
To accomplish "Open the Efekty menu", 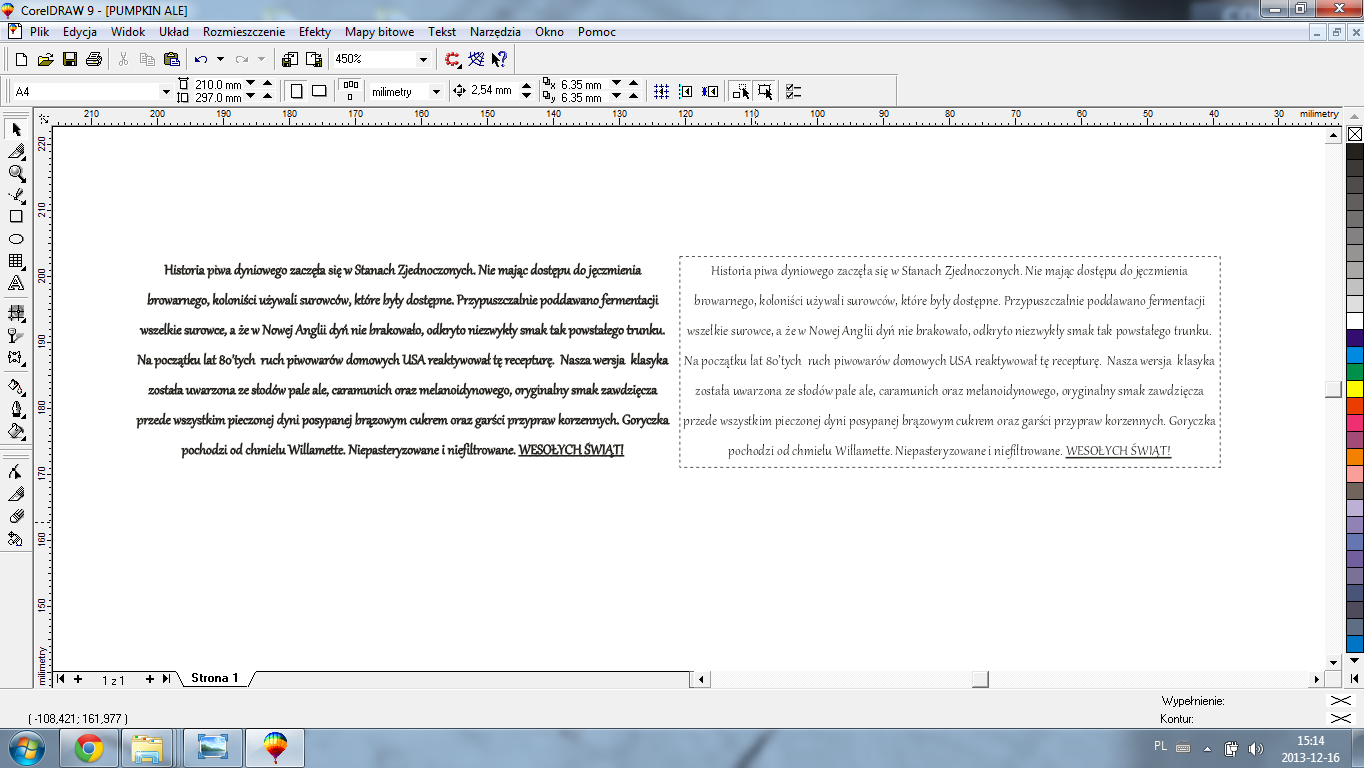I will [x=315, y=32].
